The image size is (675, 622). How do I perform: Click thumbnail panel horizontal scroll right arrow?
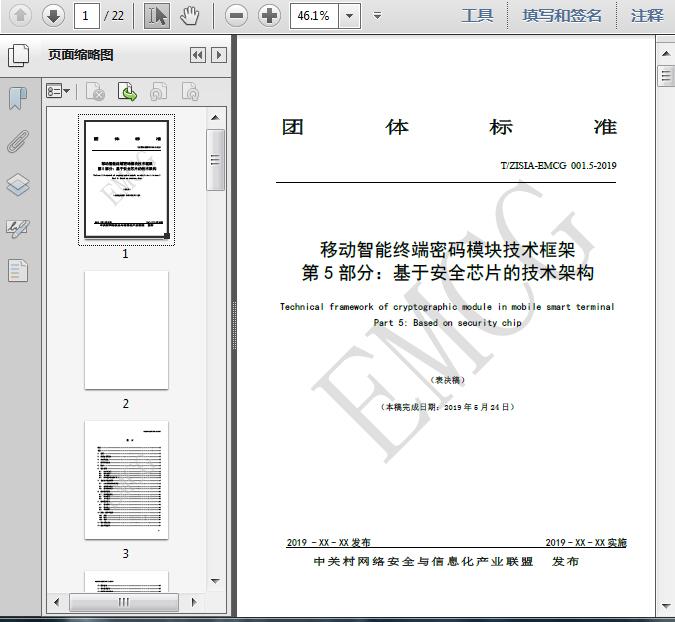point(194,602)
